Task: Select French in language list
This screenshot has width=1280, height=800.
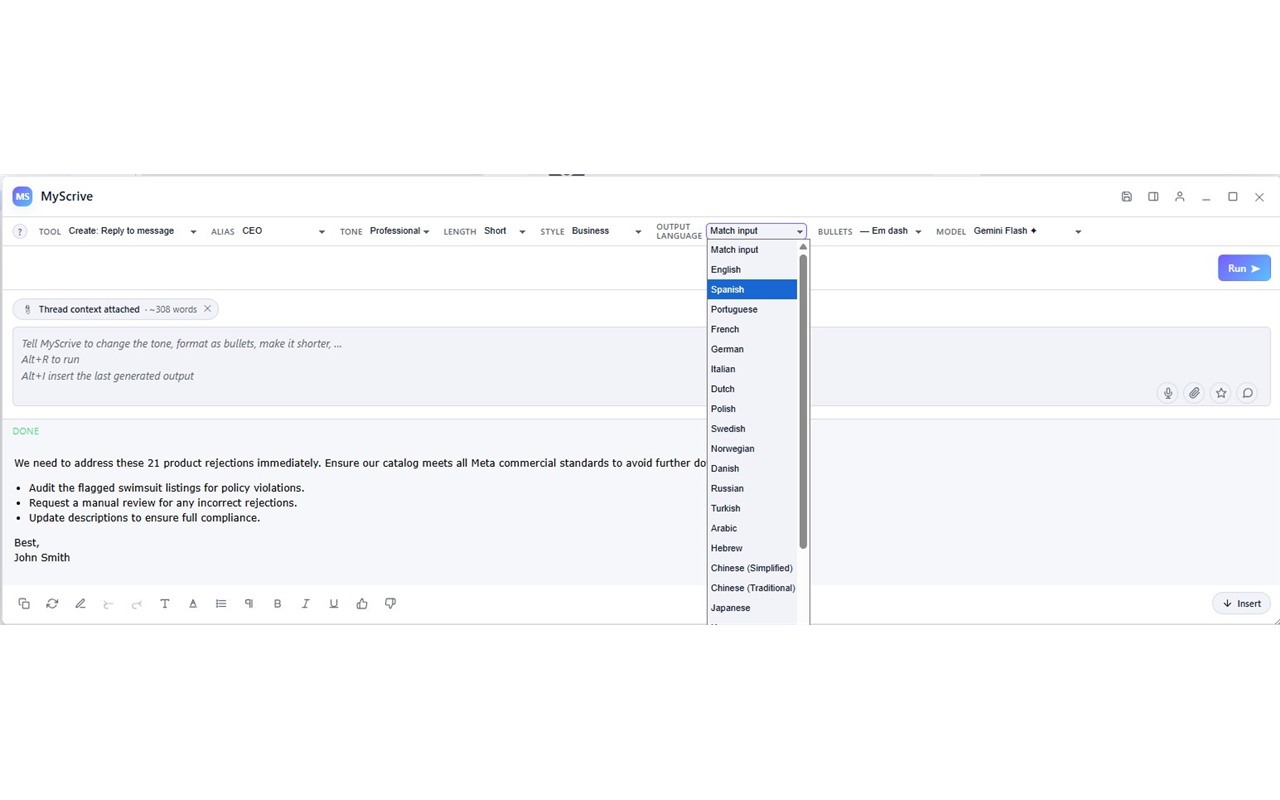Action: (x=752, y=330)
